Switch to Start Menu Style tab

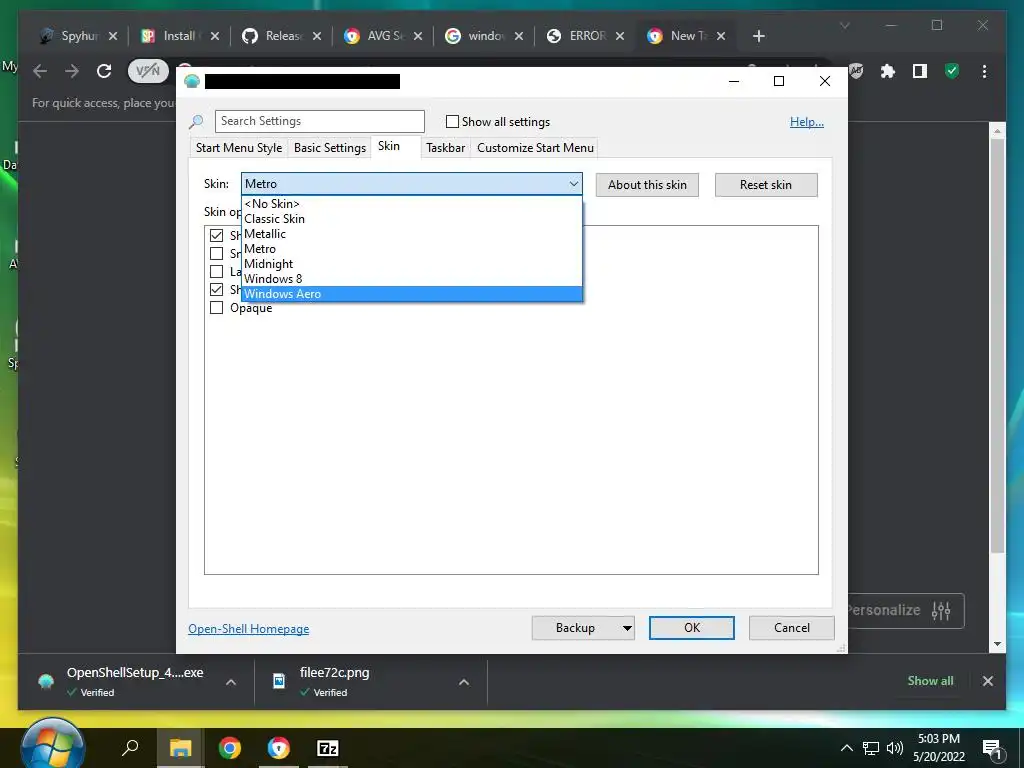(x=239, y=148)
